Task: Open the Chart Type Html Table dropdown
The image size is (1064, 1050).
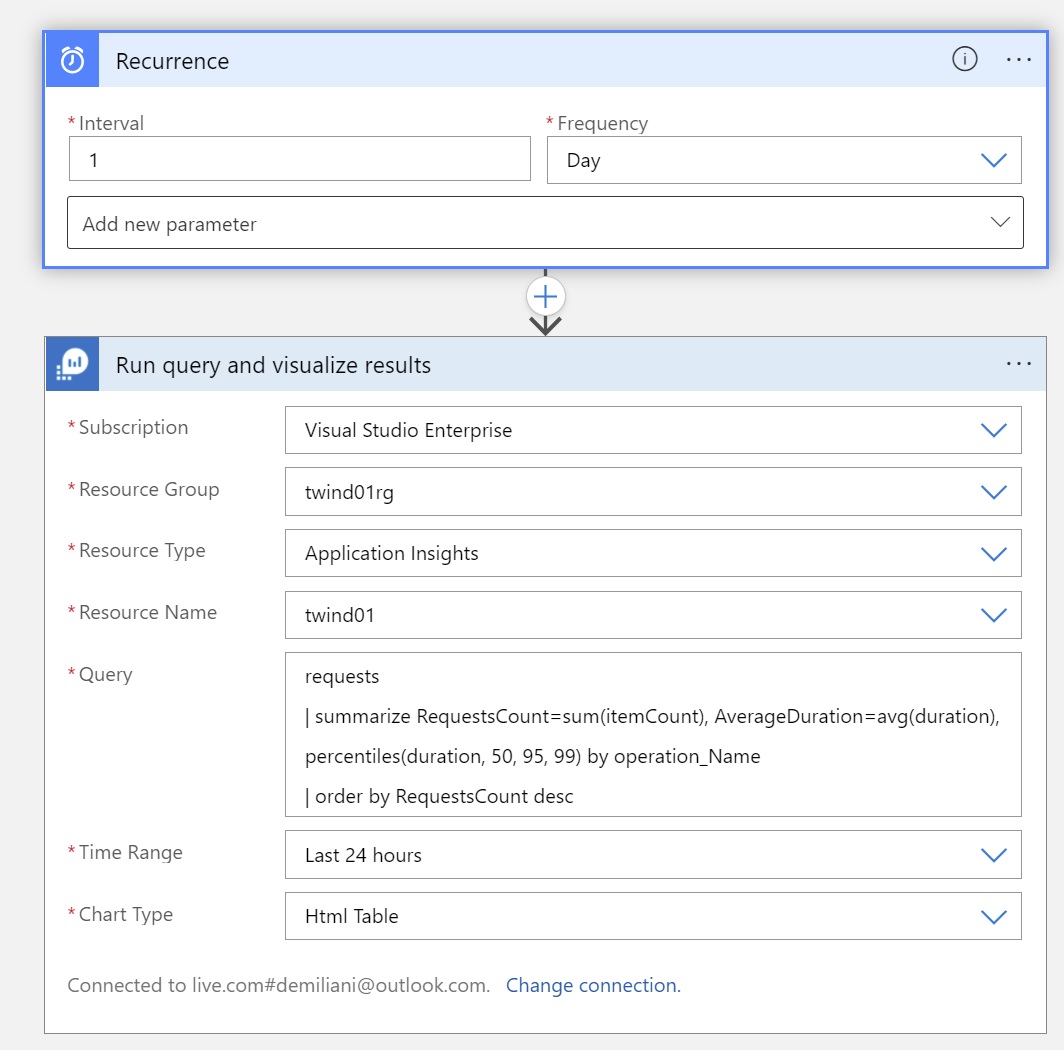Action: (x=652, y=916)
